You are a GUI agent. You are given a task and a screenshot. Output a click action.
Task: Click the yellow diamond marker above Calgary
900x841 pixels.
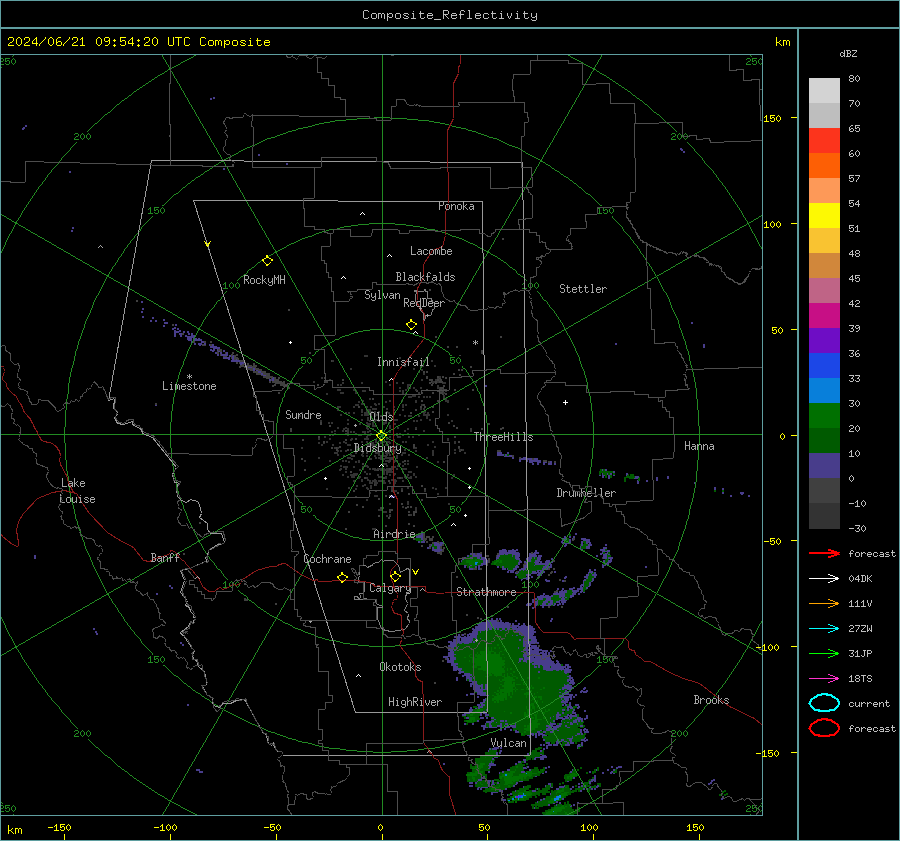tap(395, 576)
